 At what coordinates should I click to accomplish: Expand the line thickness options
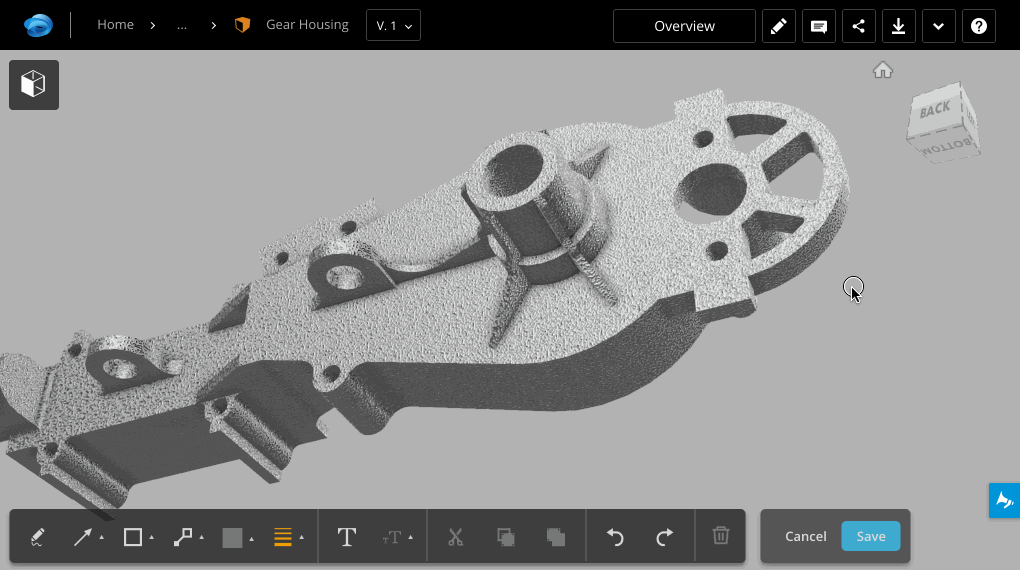coord(288,537)
